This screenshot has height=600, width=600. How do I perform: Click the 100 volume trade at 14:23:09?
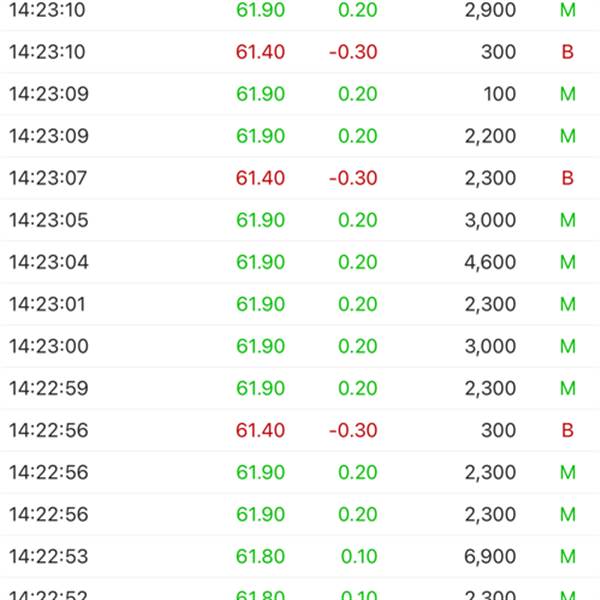[x=498, y=94]
